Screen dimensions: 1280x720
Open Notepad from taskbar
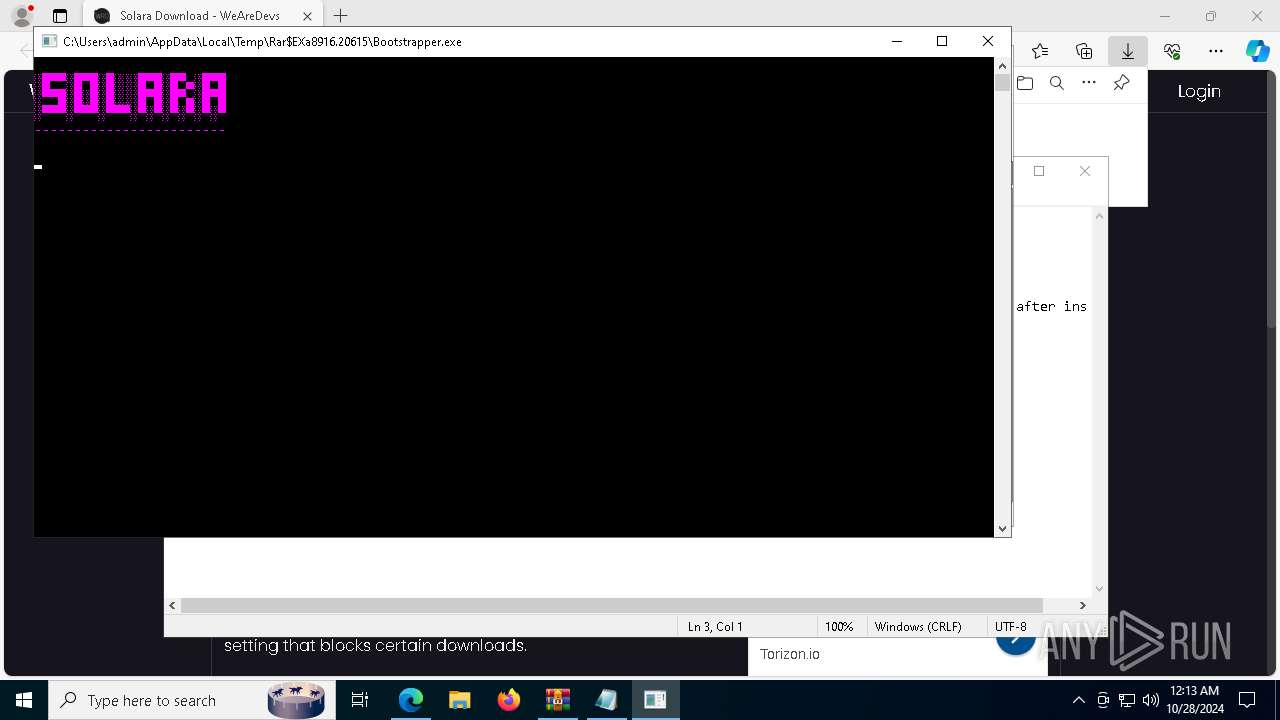606,700
